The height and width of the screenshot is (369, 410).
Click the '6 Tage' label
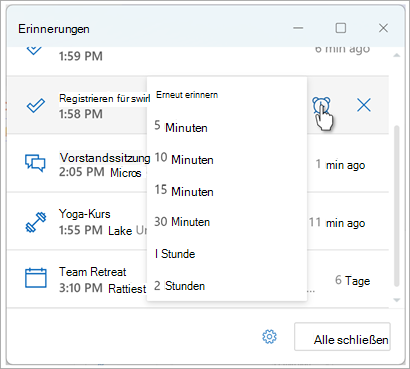[x=352, y=280]
